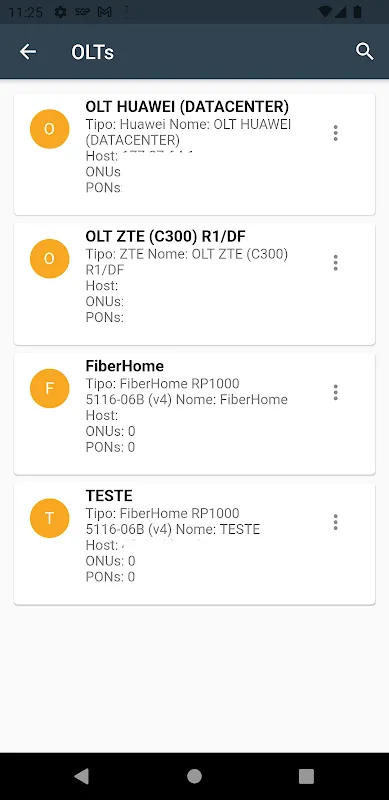Tap the orange O avatar of OLT ZTE
The height and width of the screenshot is (800, 389).
click(50, 259)
